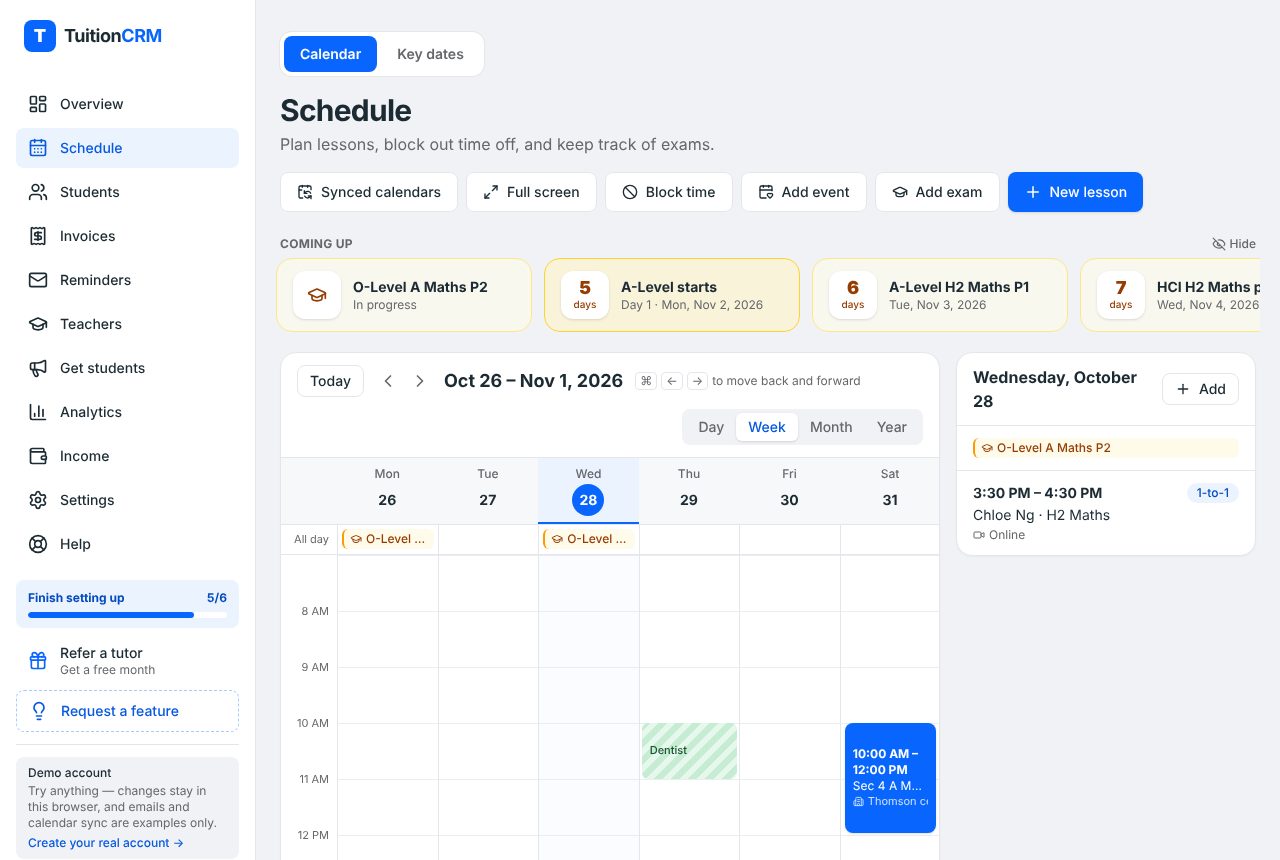Open Wednesday's all-day O-Level event

[589, 539]
